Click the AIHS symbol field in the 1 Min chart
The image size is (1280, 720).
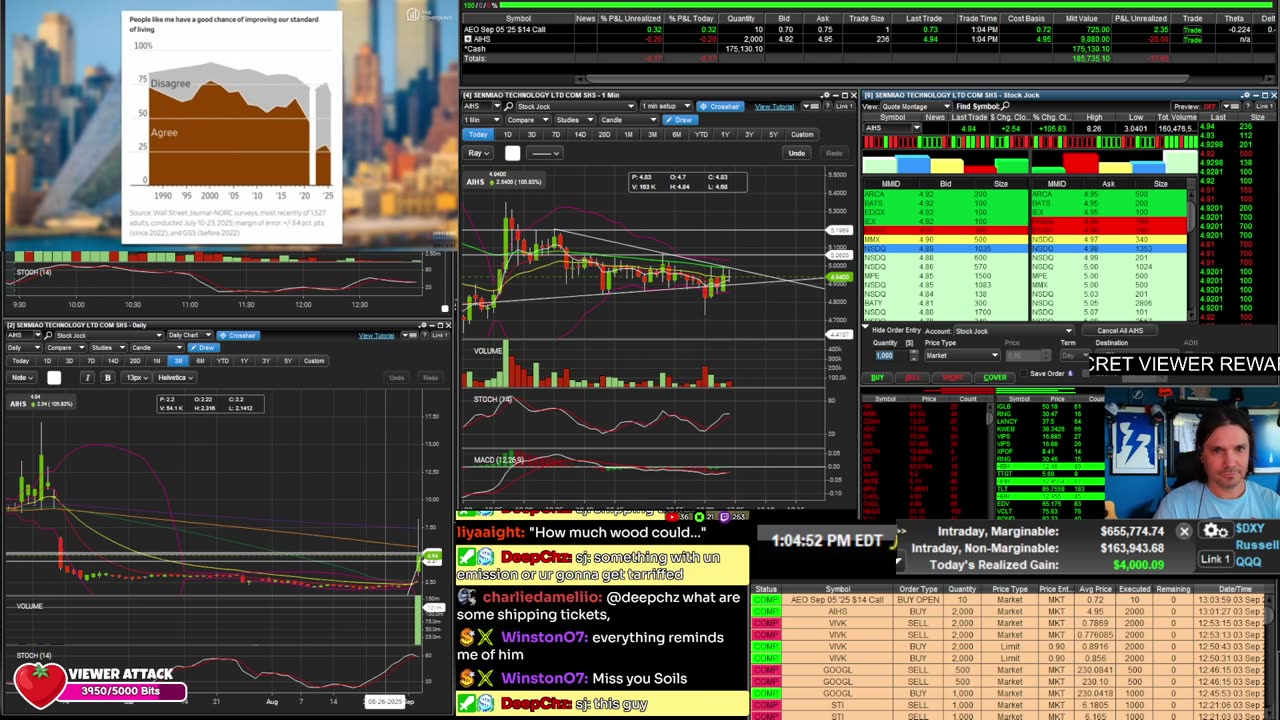pos(475,106)
